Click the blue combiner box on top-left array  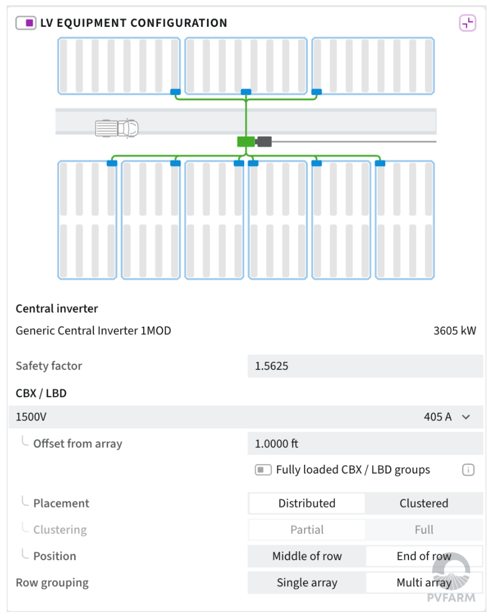coord(175,92)
